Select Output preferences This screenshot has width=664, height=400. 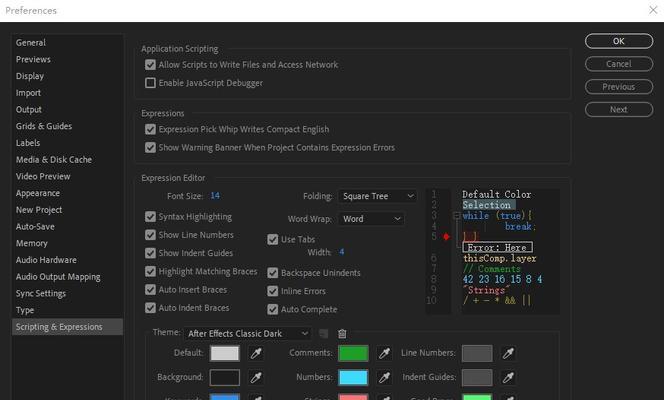pos(29,110)
